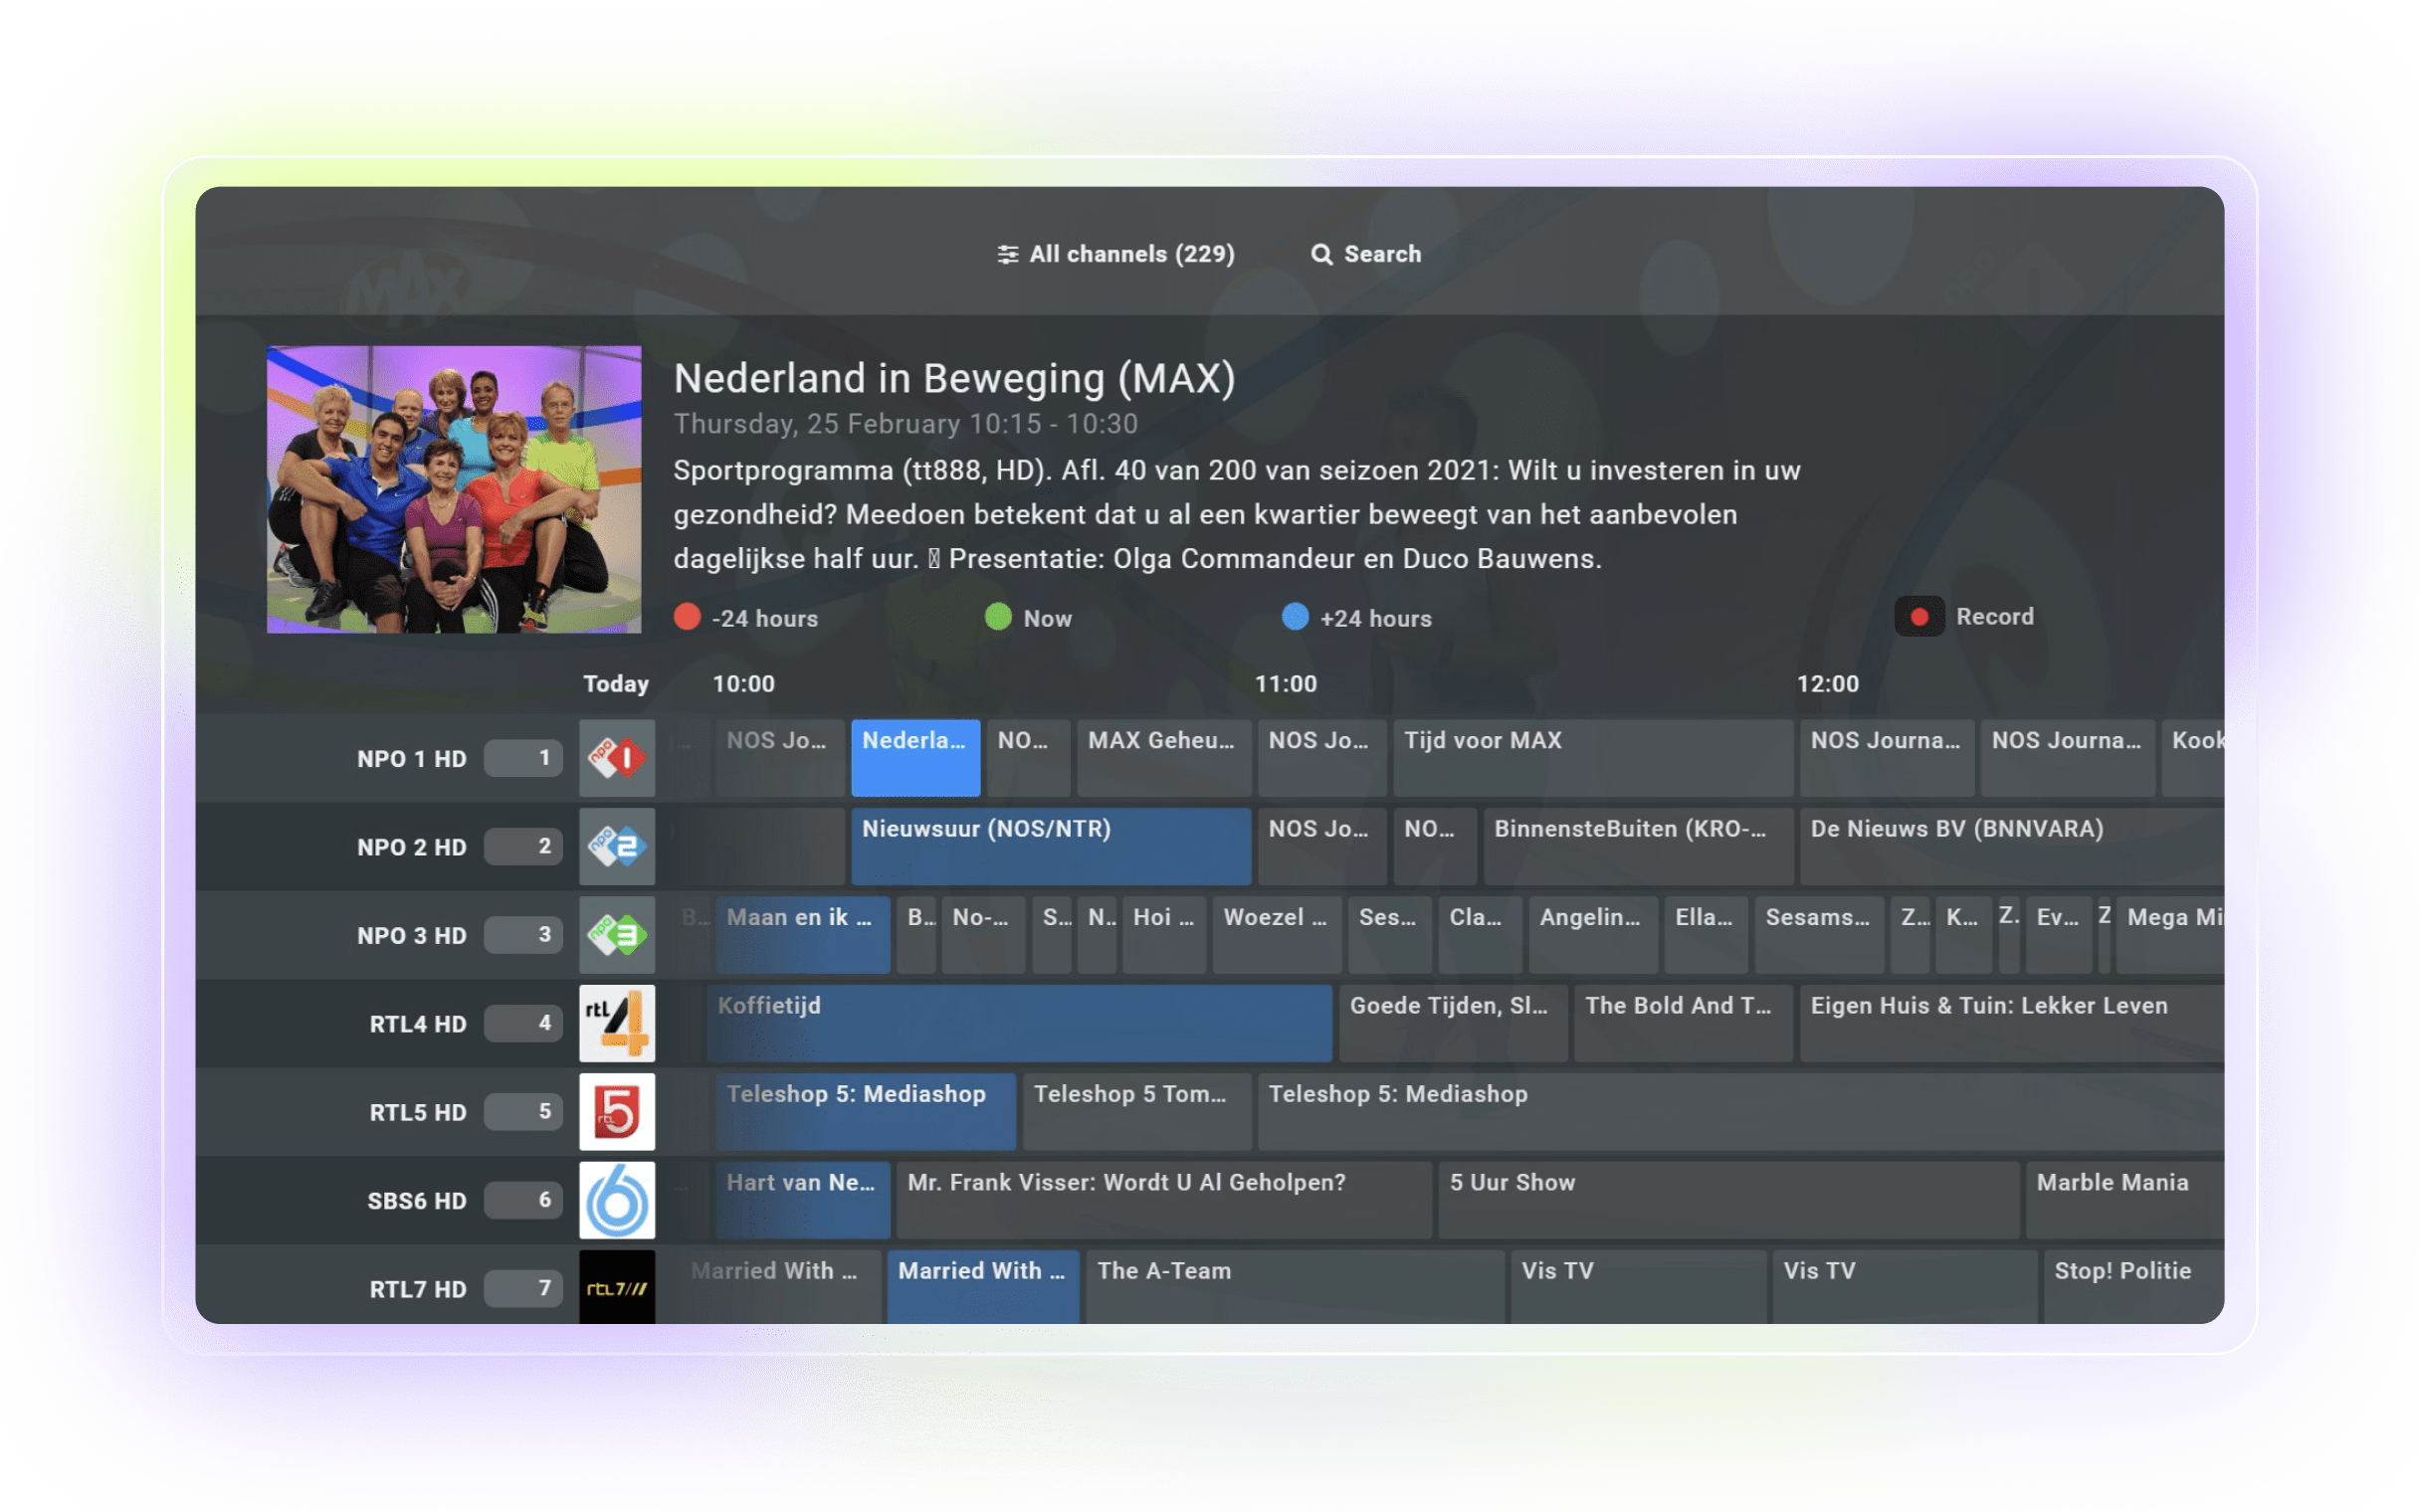Image resolution: width=2420 pixels, height=1512 pixels.
Task: Select the highlighted Married With ... on RTL7
Action: (x=983, y=1287)
